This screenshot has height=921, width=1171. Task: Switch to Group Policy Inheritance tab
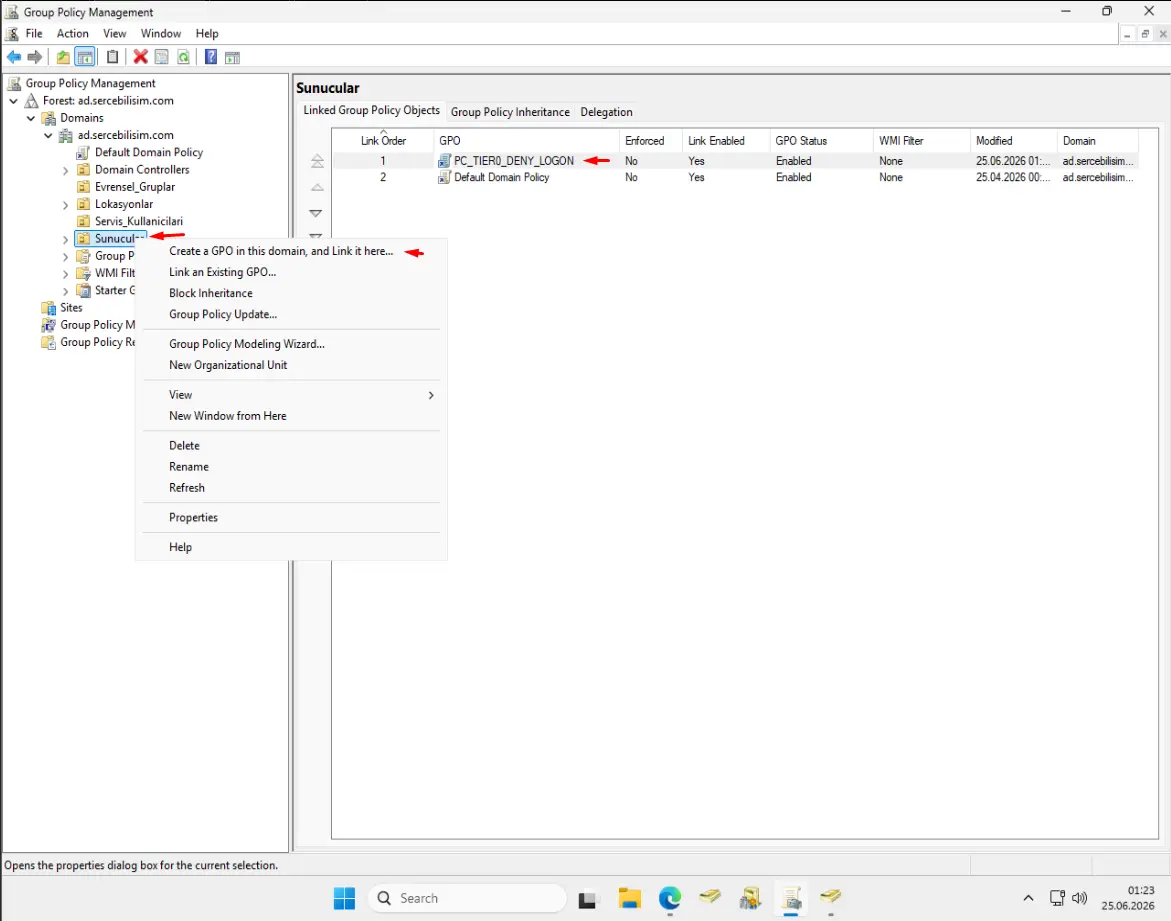(x=510, y=111)
